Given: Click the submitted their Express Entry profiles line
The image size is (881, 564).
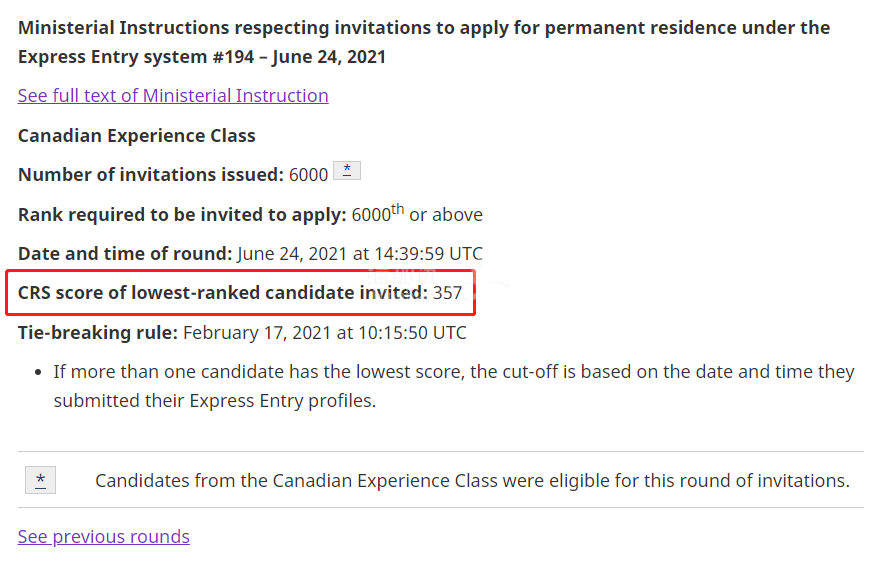Looking at the screenshot, I should [x=215, y=401].
